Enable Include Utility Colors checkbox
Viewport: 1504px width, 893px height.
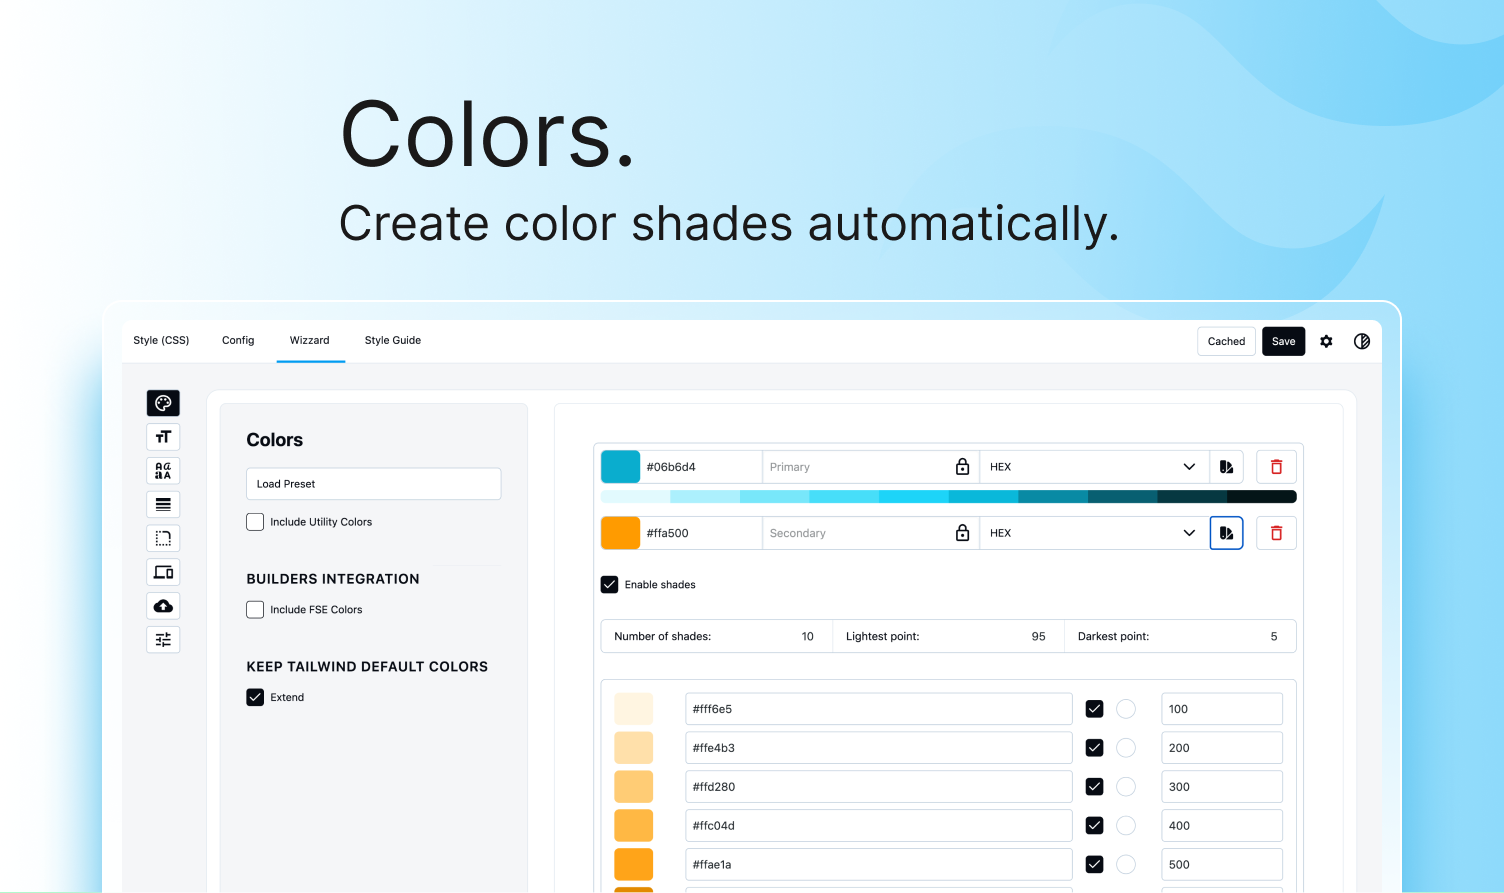255,522
